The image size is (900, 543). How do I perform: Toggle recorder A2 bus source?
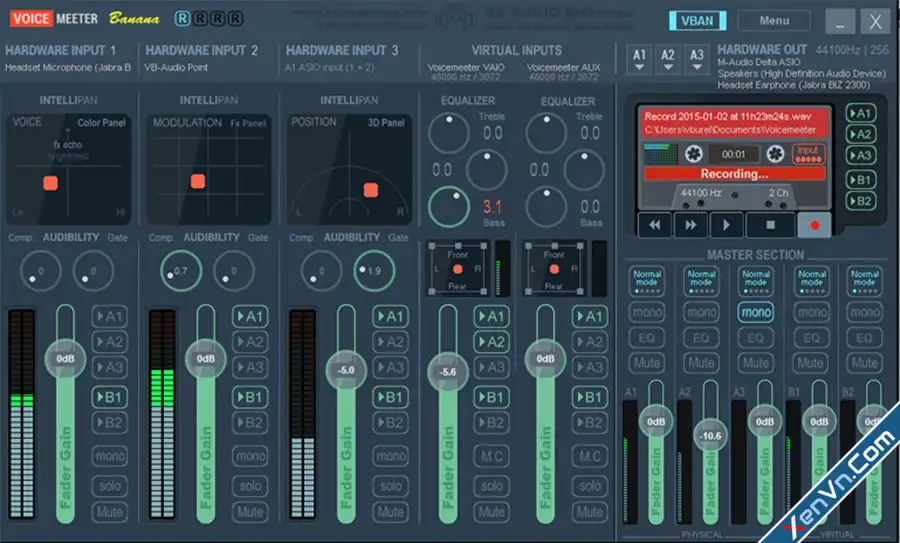coord(860,134)
